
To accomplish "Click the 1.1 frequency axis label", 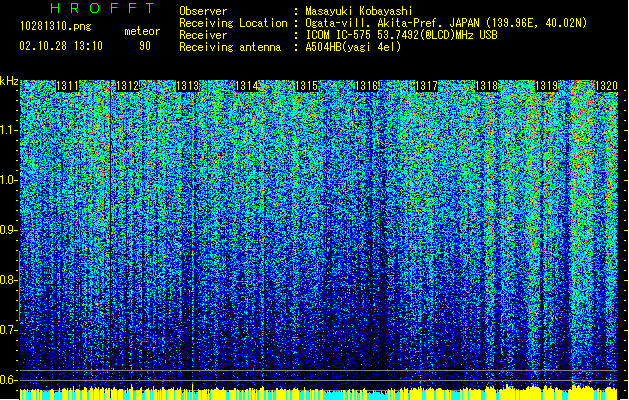I will point(9,130).
